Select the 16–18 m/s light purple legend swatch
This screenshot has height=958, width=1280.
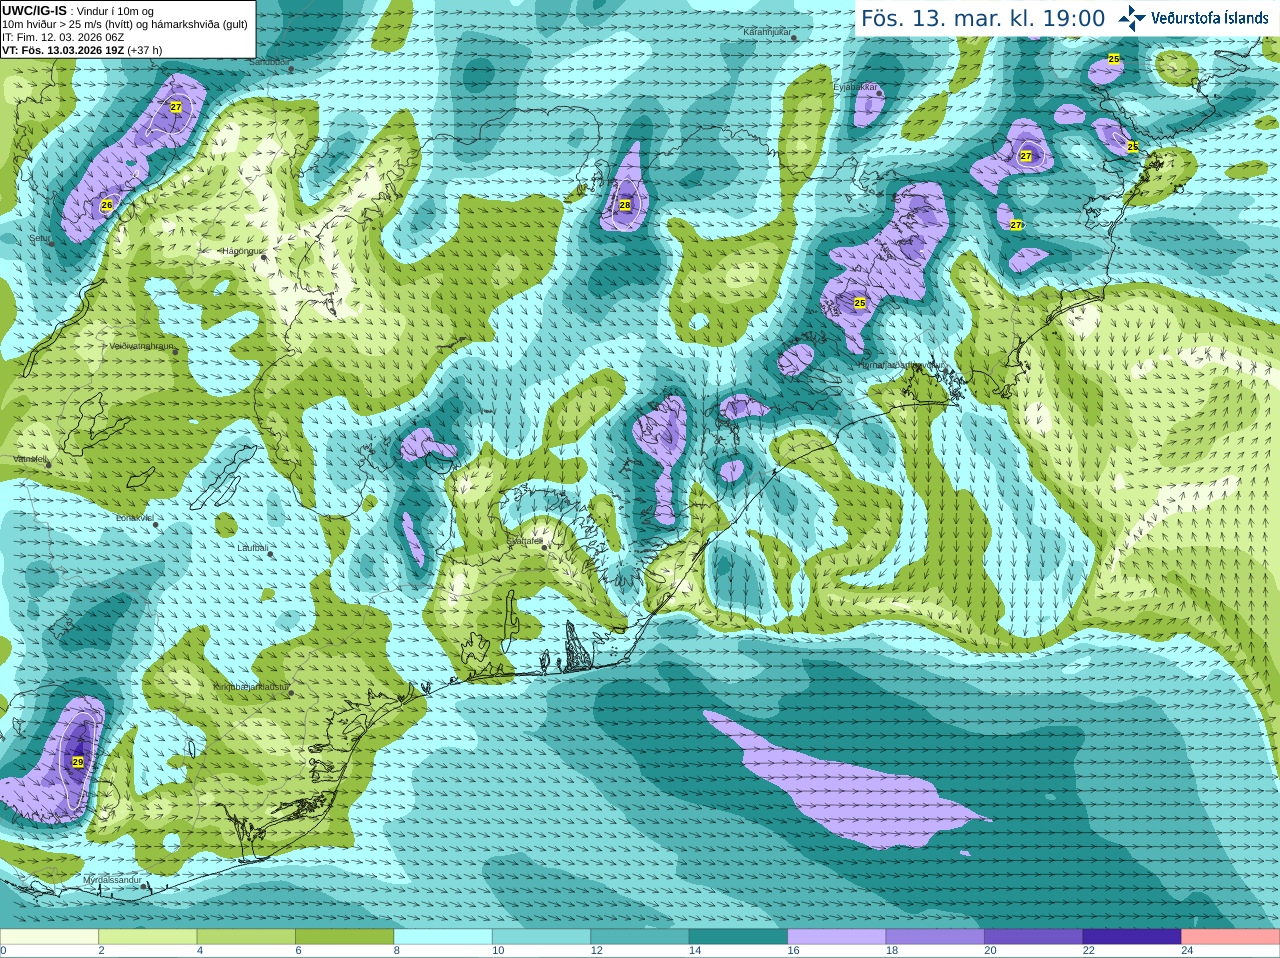837,937
